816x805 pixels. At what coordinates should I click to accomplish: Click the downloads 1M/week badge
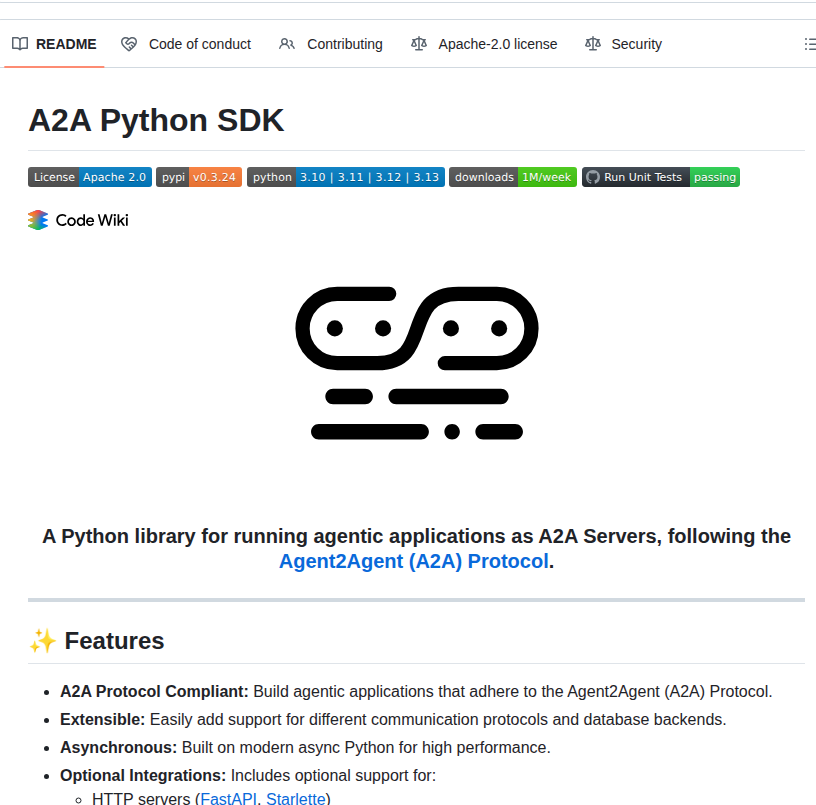pos(512,177)
